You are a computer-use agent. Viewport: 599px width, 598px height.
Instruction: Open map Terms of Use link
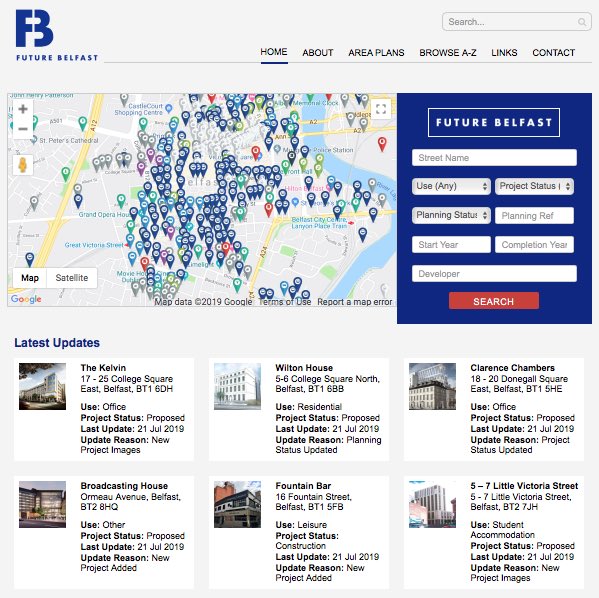pos(285,302)
